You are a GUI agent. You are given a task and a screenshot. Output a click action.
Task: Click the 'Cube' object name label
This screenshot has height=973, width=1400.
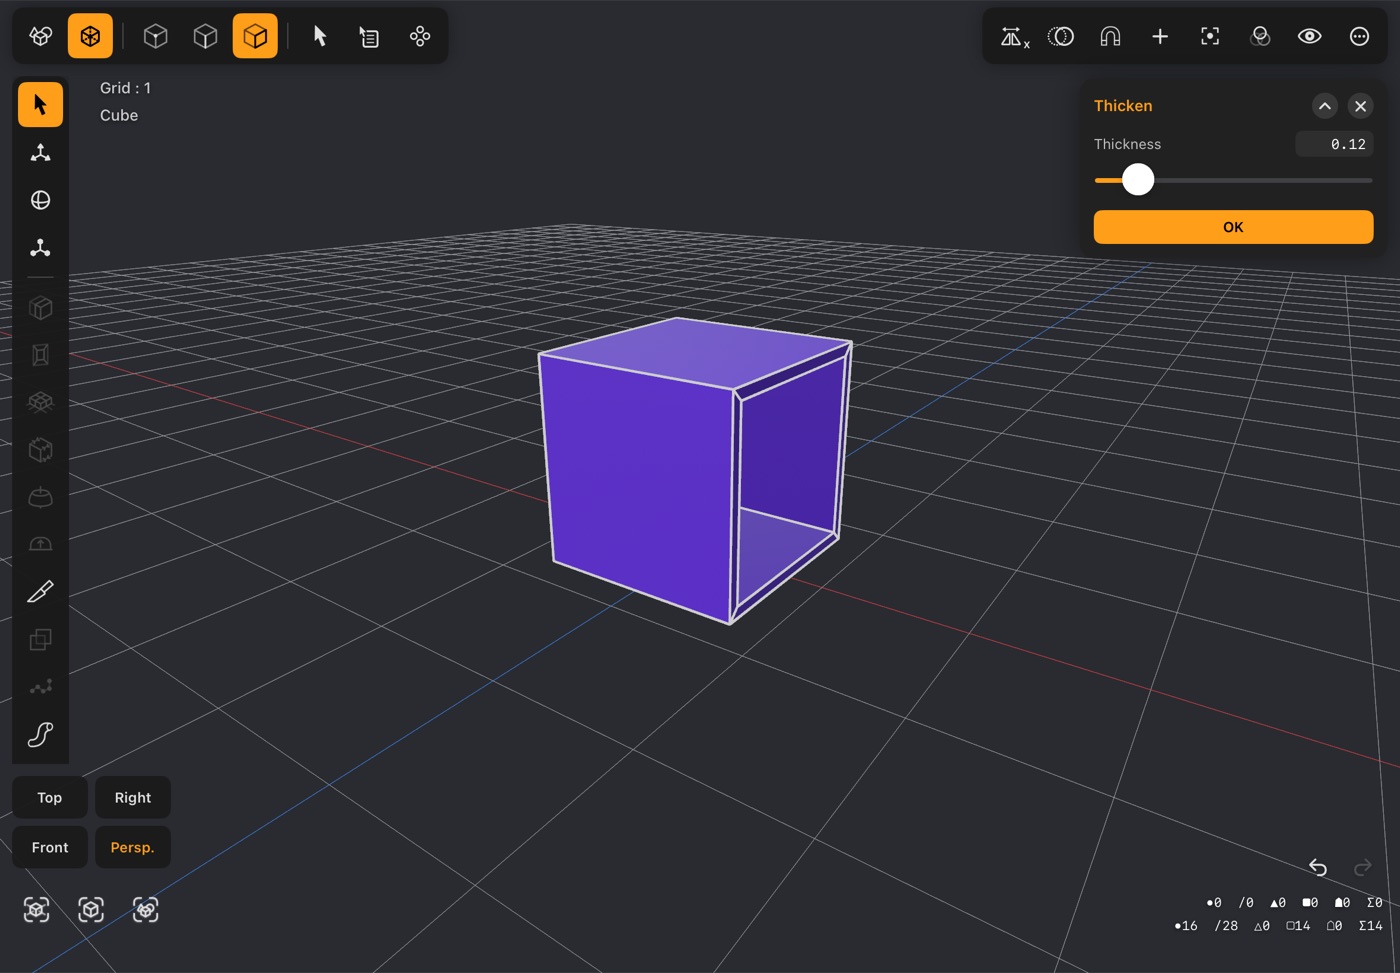click(119, 115)
